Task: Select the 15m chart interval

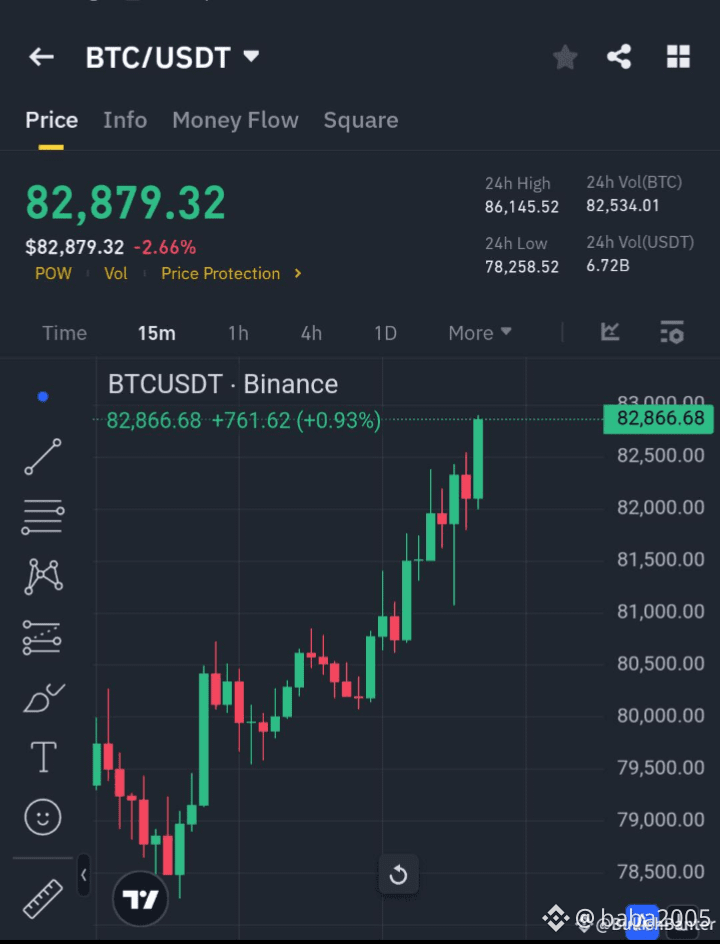Action: 157,333
